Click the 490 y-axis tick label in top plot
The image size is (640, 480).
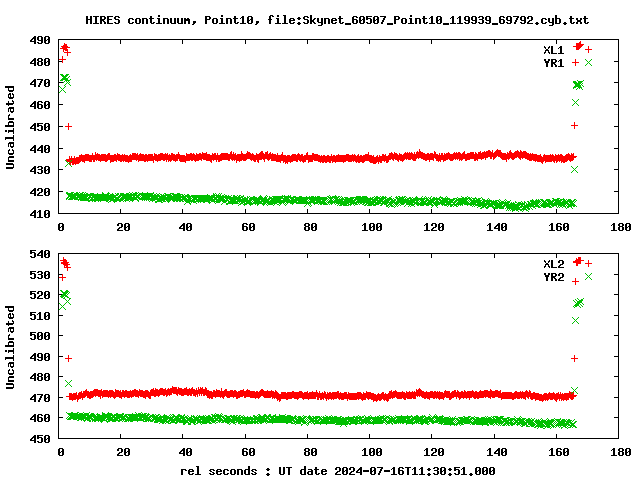[40, 40]
